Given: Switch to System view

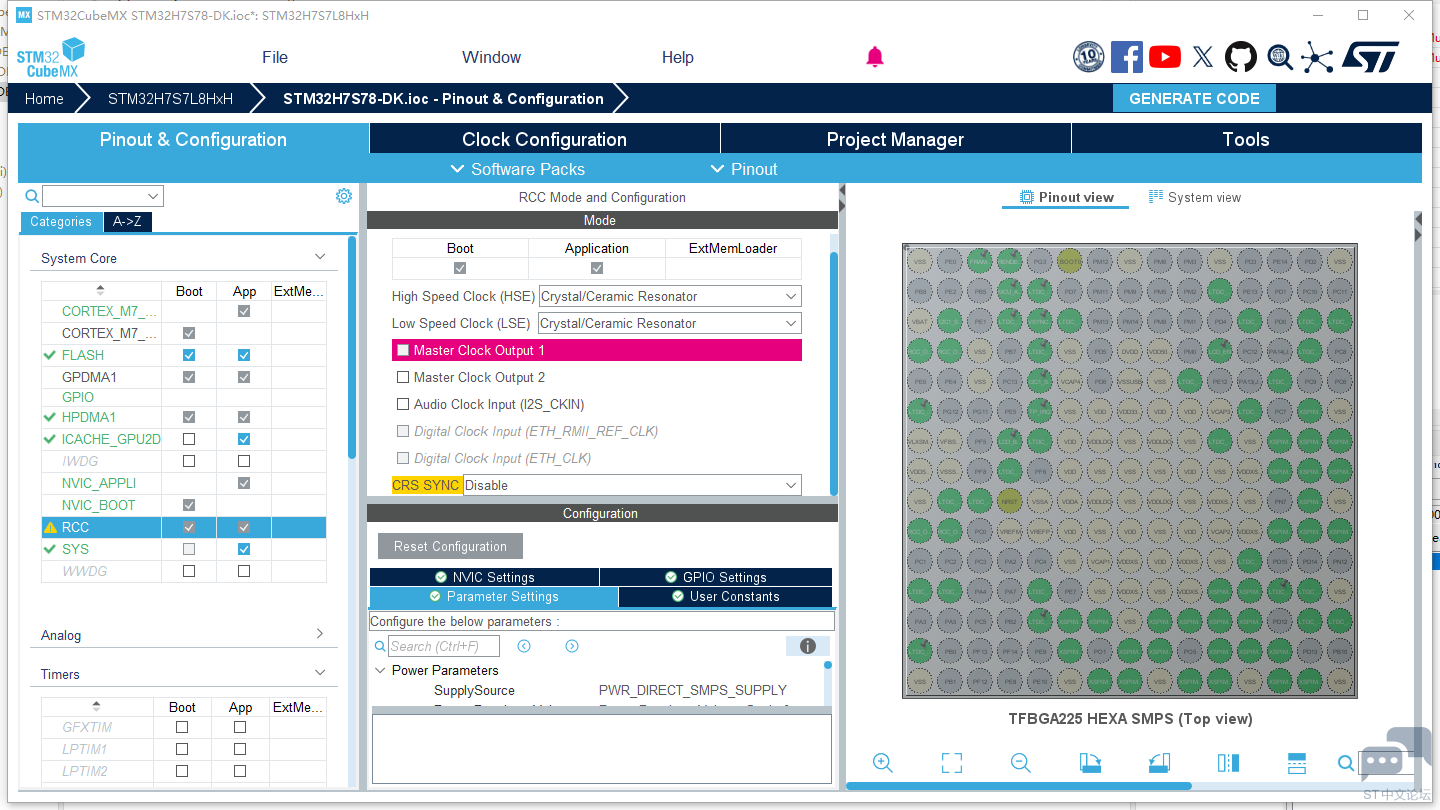Looking at the screenshot, I should (x=1195, y=197).
